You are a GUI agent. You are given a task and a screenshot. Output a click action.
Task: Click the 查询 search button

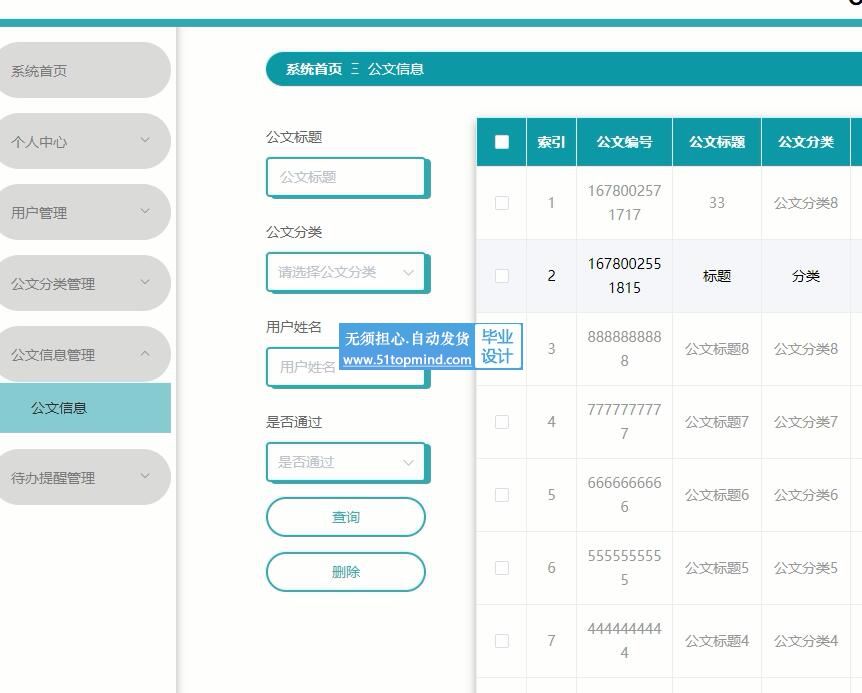point(346,517)
